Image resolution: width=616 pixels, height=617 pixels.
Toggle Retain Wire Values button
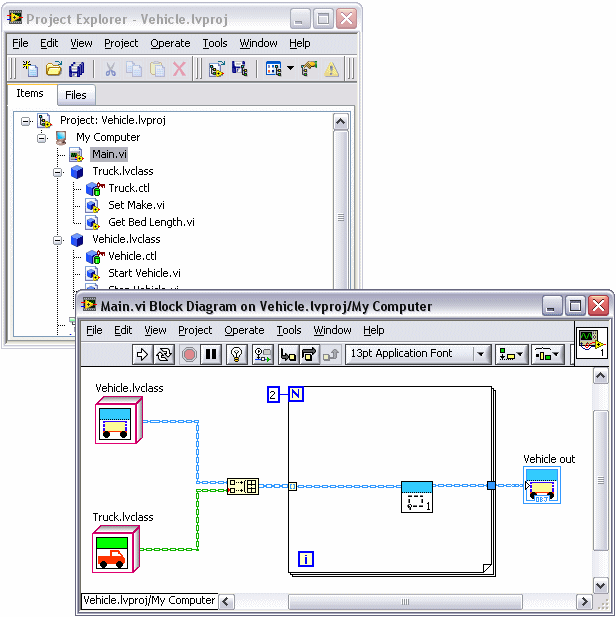263,355
